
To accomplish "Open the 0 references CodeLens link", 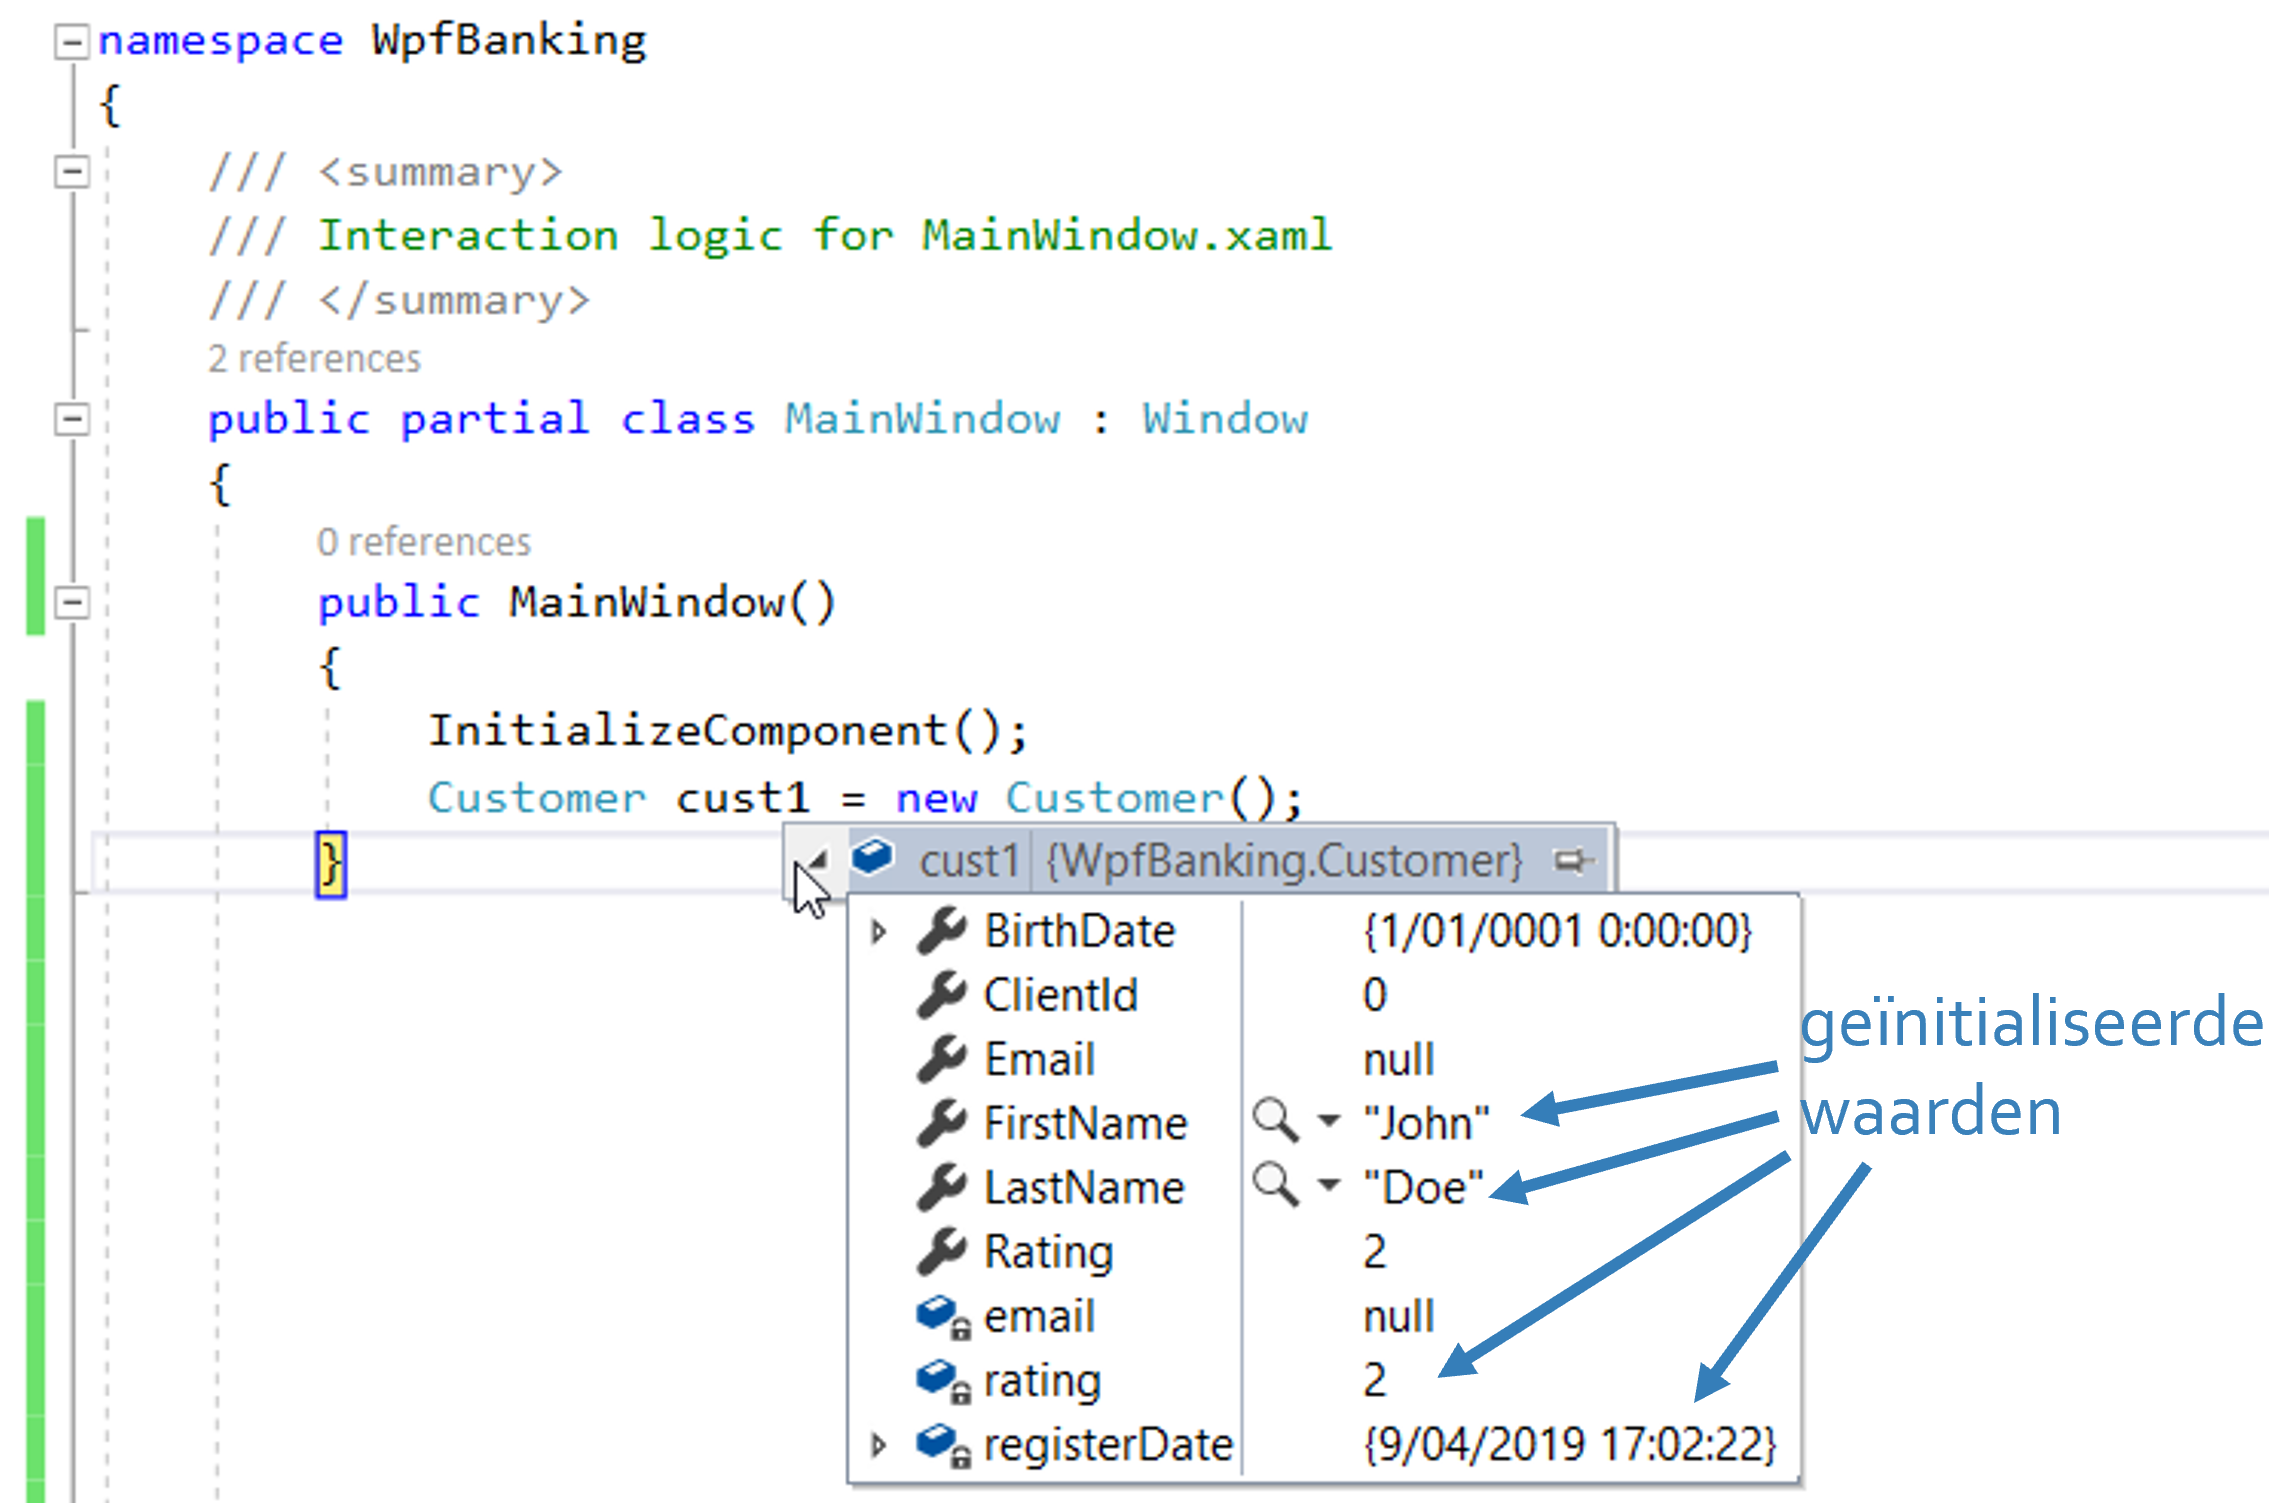I will click(423, 542).
